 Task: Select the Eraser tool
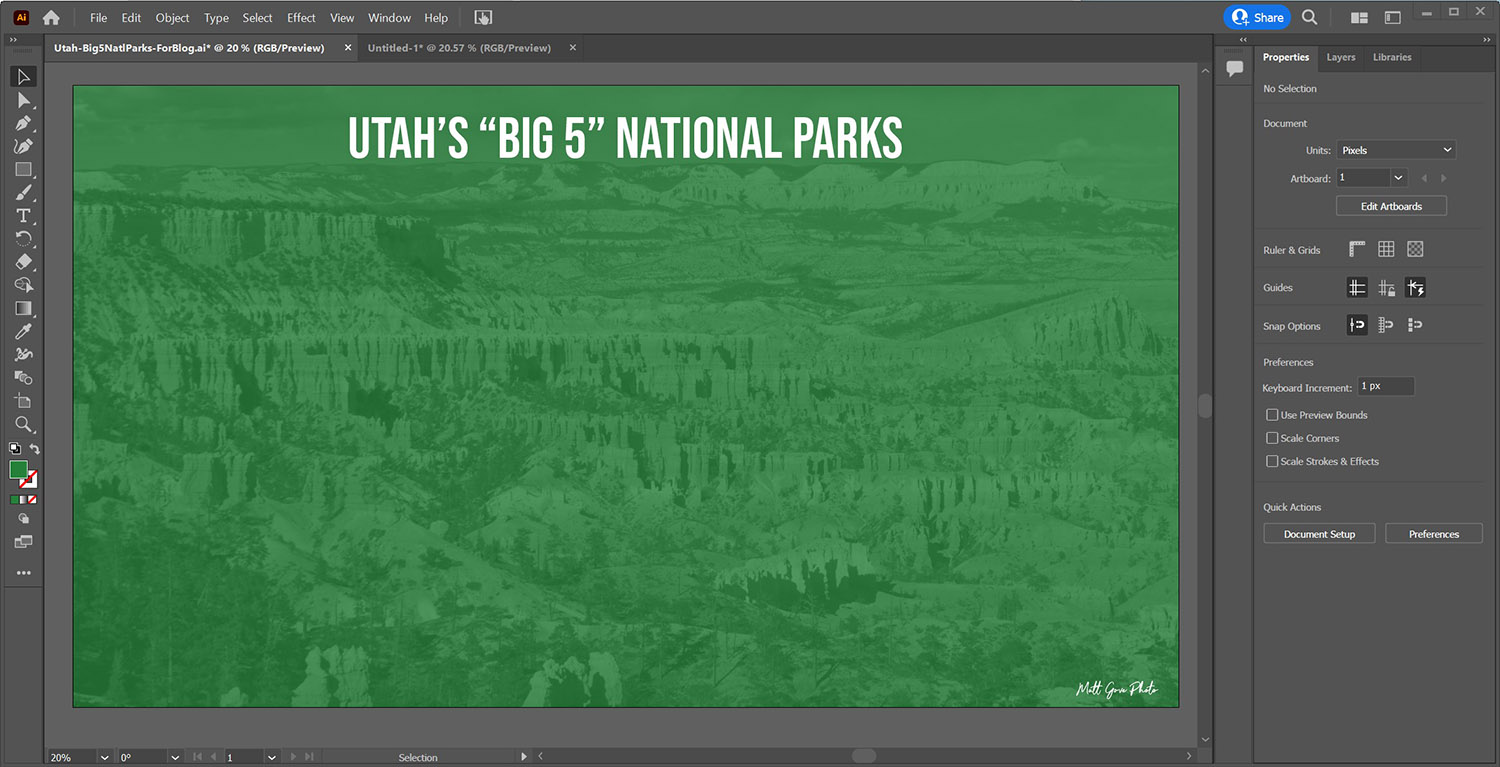click(23, 262)
